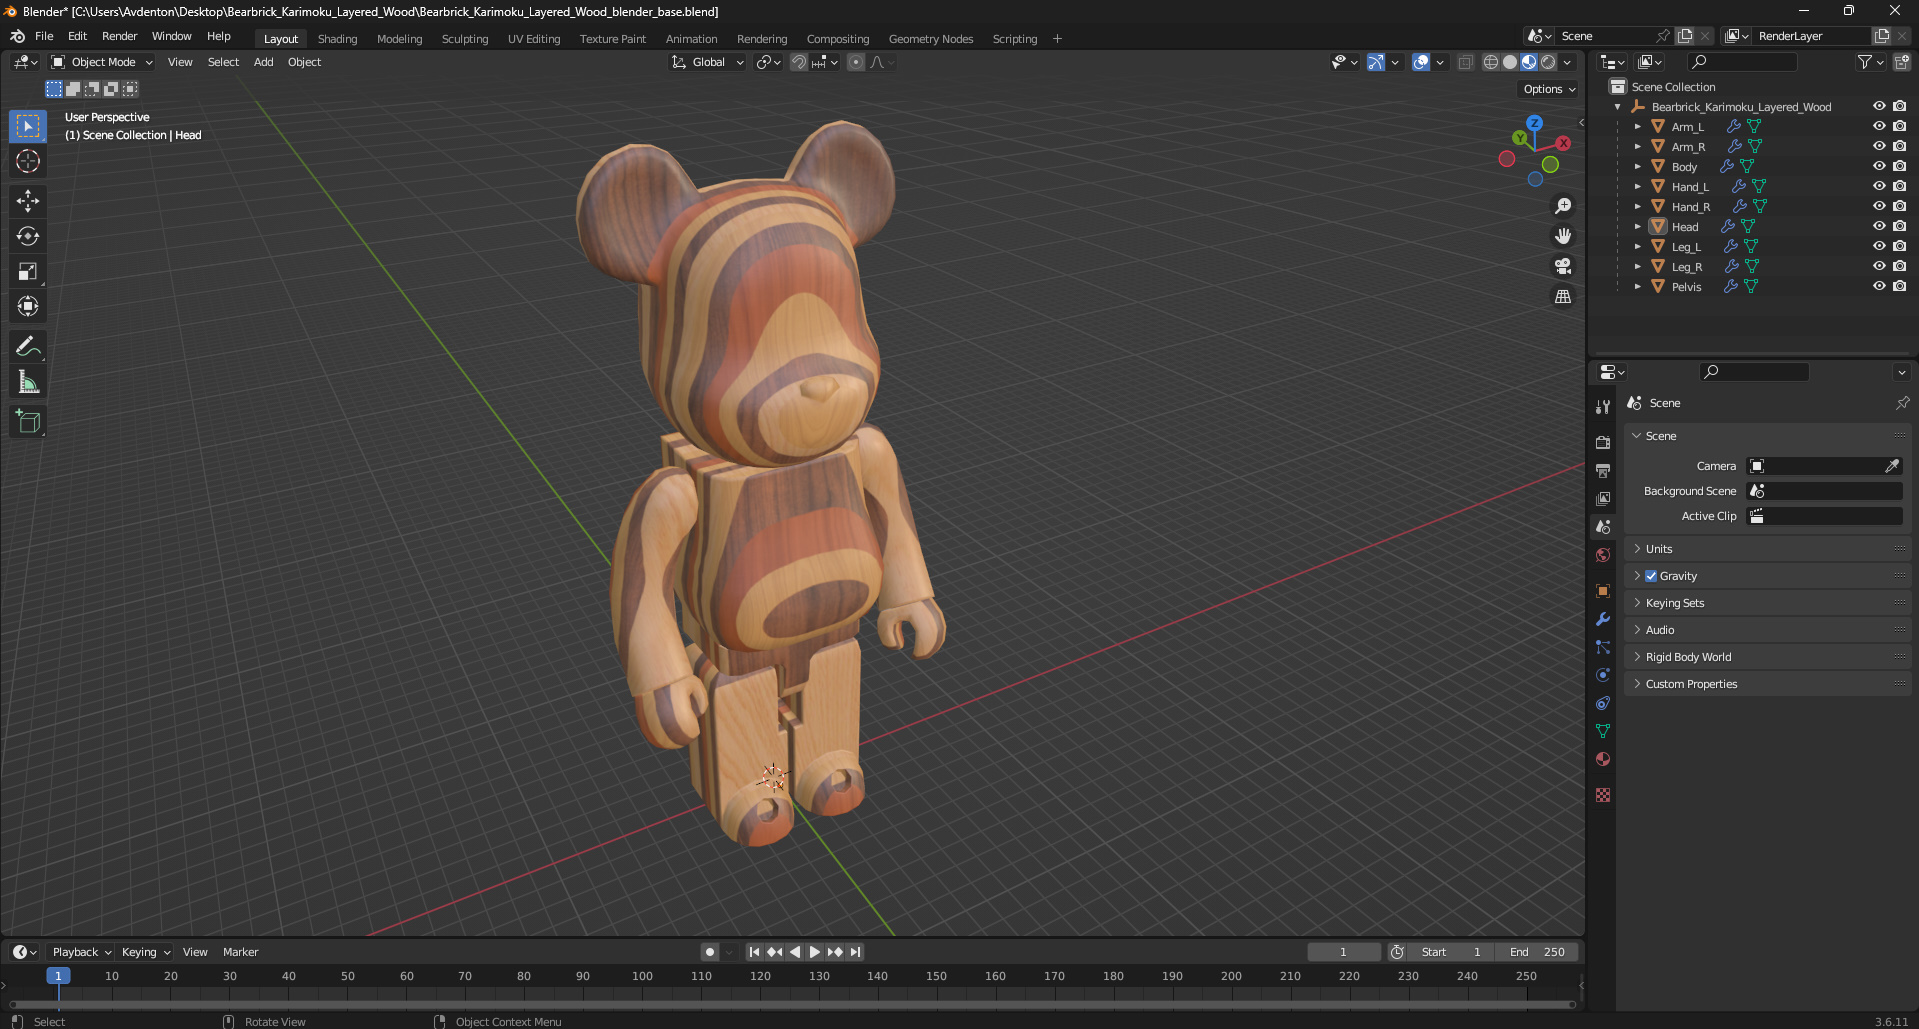The width and height of the screenshot is (1919, 1029).
Task: Activate the Transform tool
Action: pyautogui.click(x=28, y=306)
